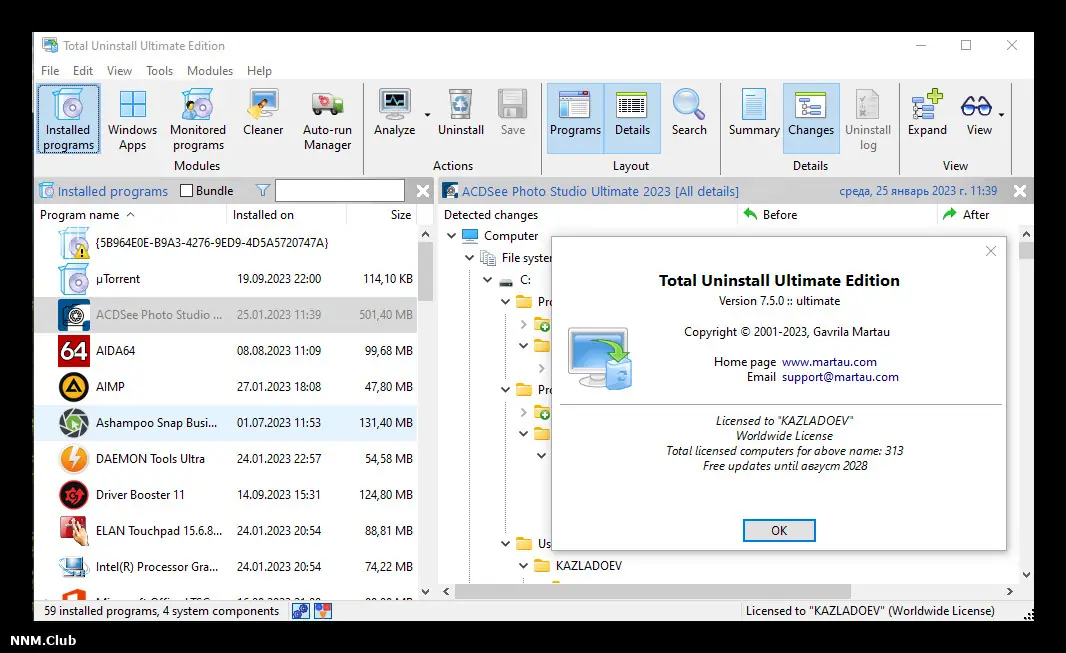Image resolution: width=1066 pixels, height=653 pixels.
Task: Launch the Cleaner tool
Action: pyautogui.click(x=262, y=113)
